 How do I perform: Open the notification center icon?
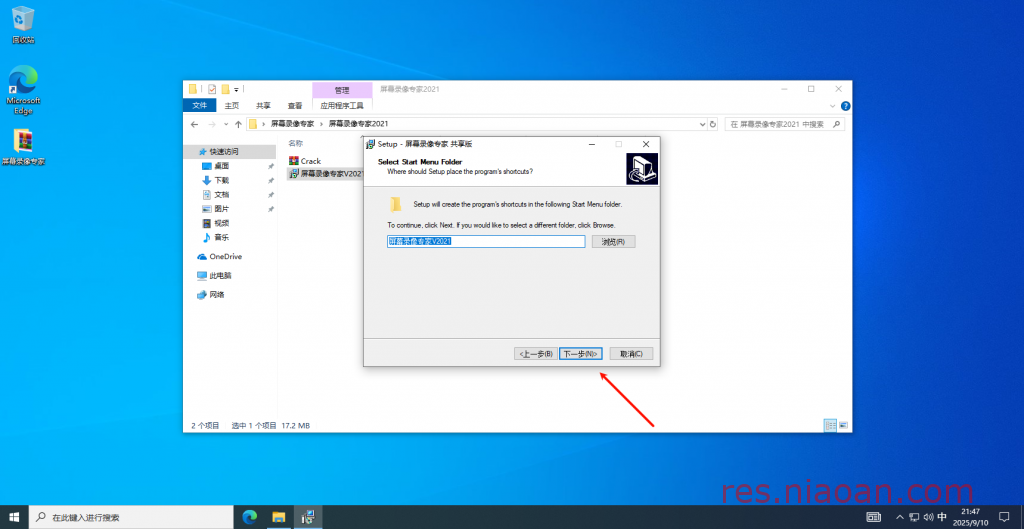(1004, 517)
